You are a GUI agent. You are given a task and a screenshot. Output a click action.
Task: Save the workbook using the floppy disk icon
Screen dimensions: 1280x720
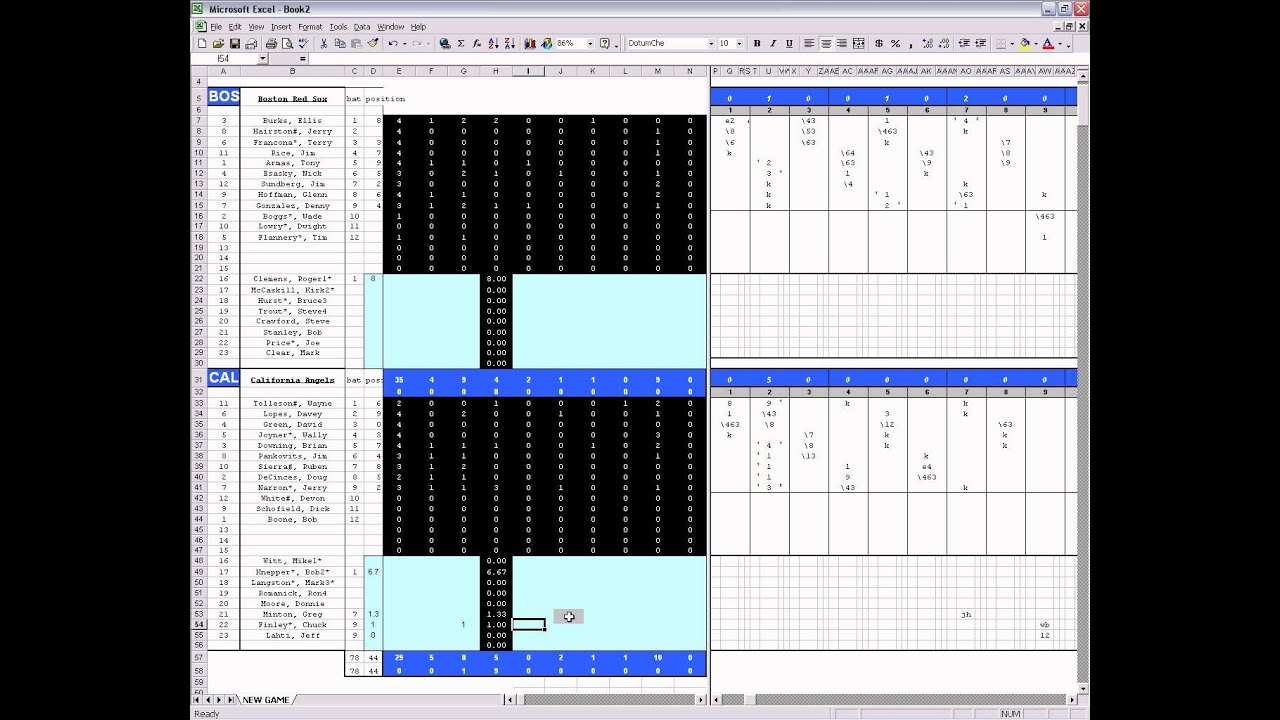(x=235, y=44)
